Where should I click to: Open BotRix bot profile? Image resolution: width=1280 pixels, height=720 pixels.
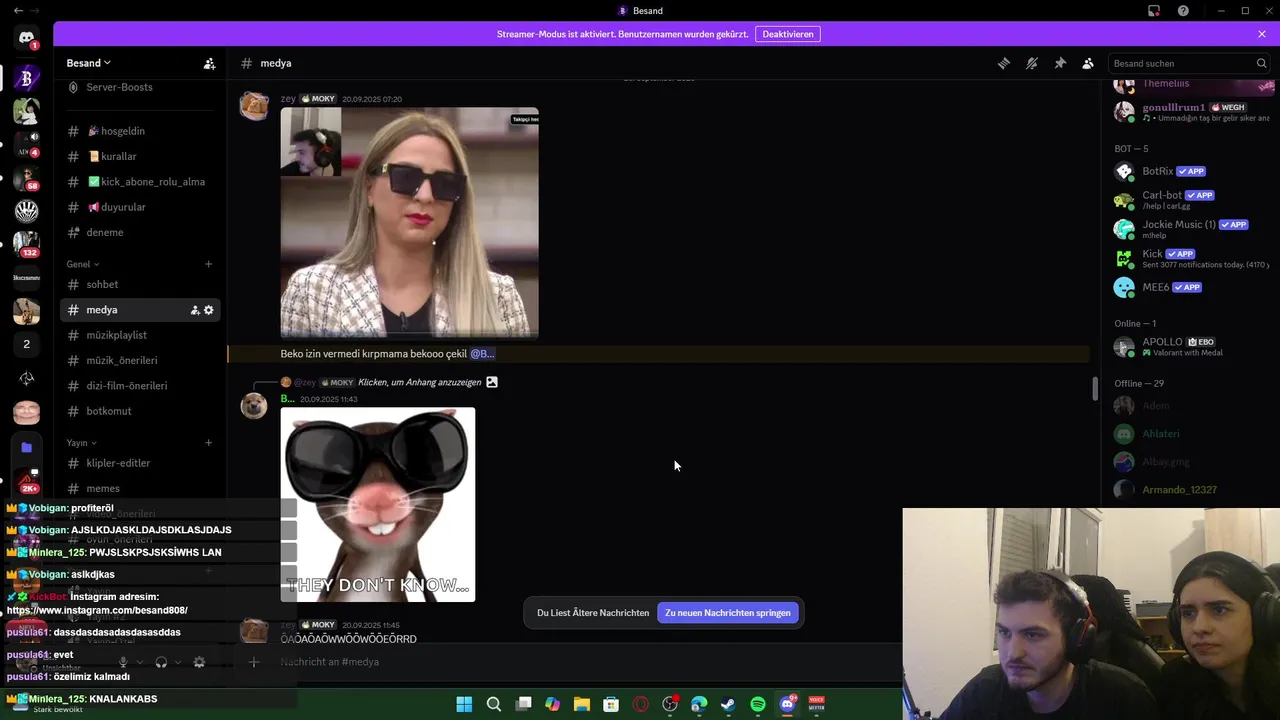coord(1190,171)
